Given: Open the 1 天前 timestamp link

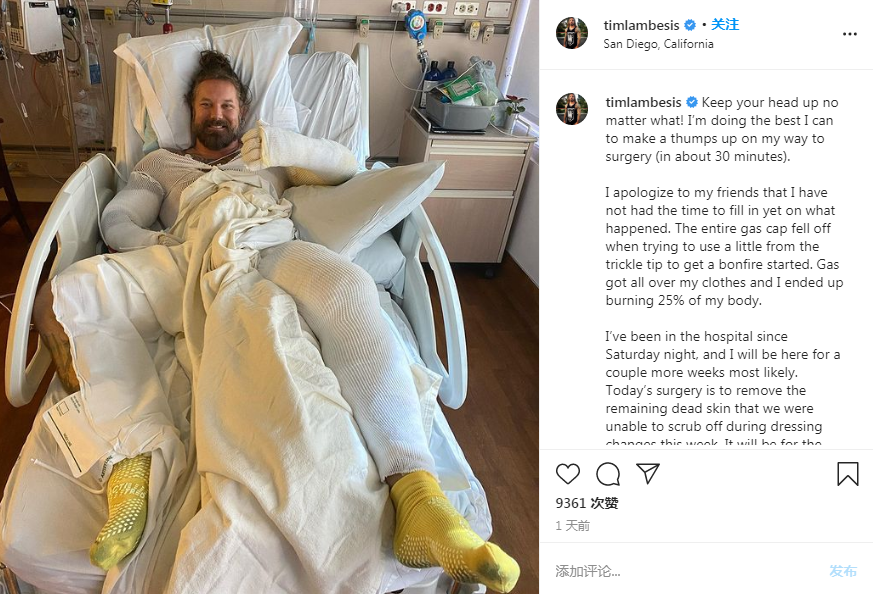Looking at the screenshot, I should coord(572,526).
